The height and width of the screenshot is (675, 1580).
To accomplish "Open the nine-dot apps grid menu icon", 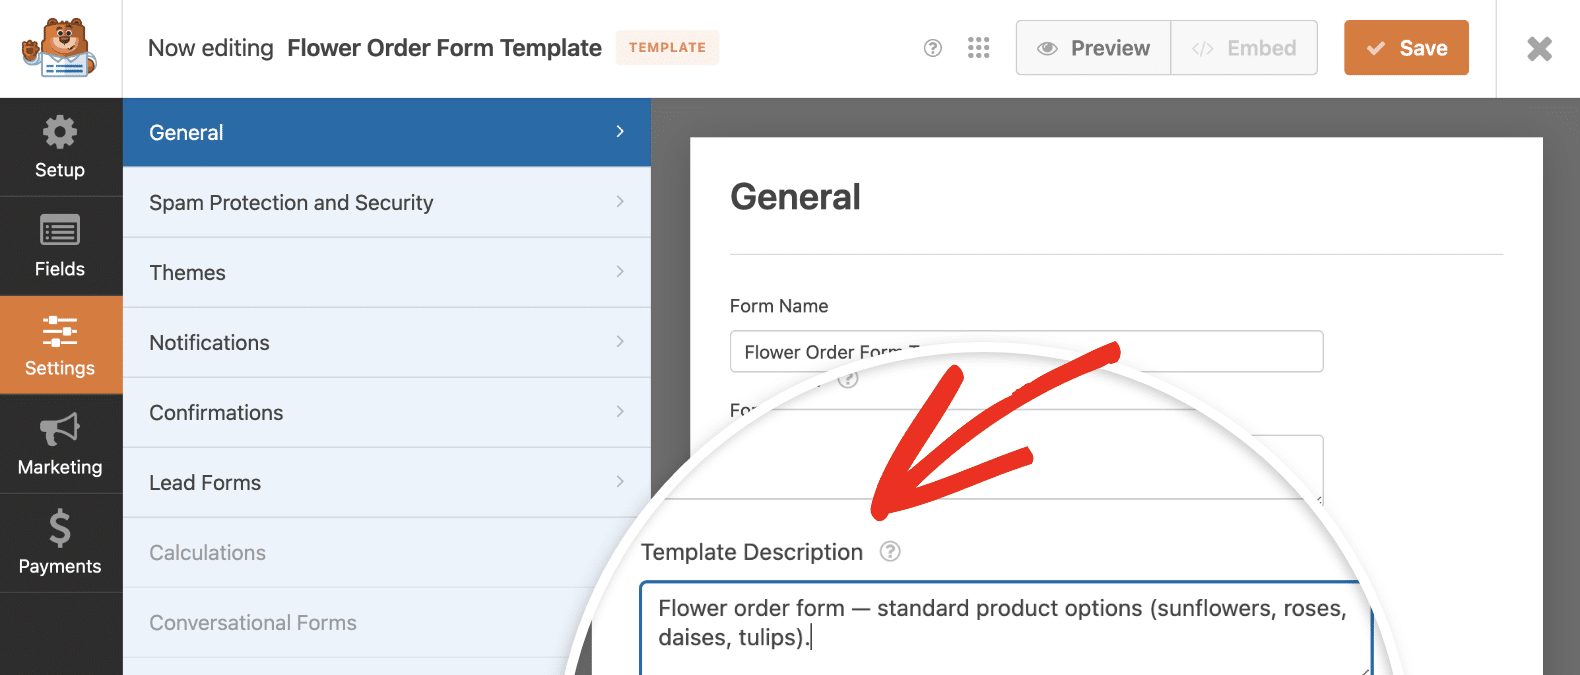I will pyautogui.click(x=979, y=48).
